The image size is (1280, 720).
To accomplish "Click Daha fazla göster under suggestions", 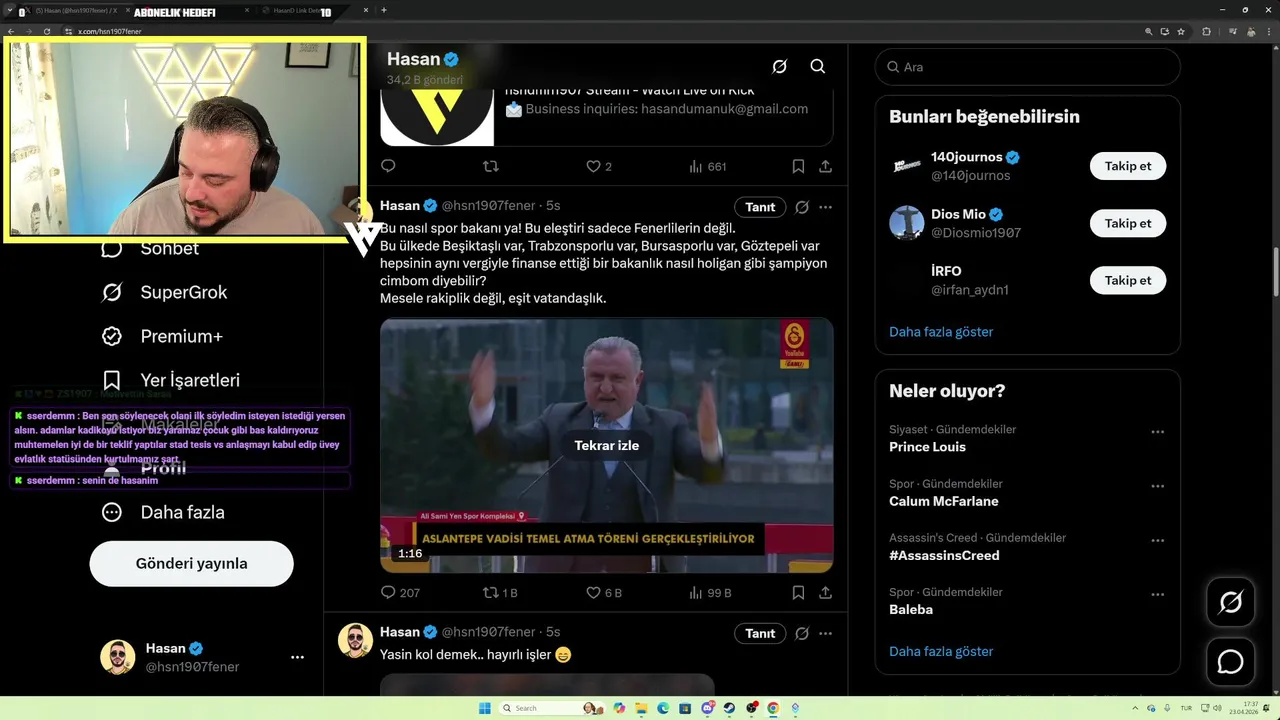I will point(941,331).
